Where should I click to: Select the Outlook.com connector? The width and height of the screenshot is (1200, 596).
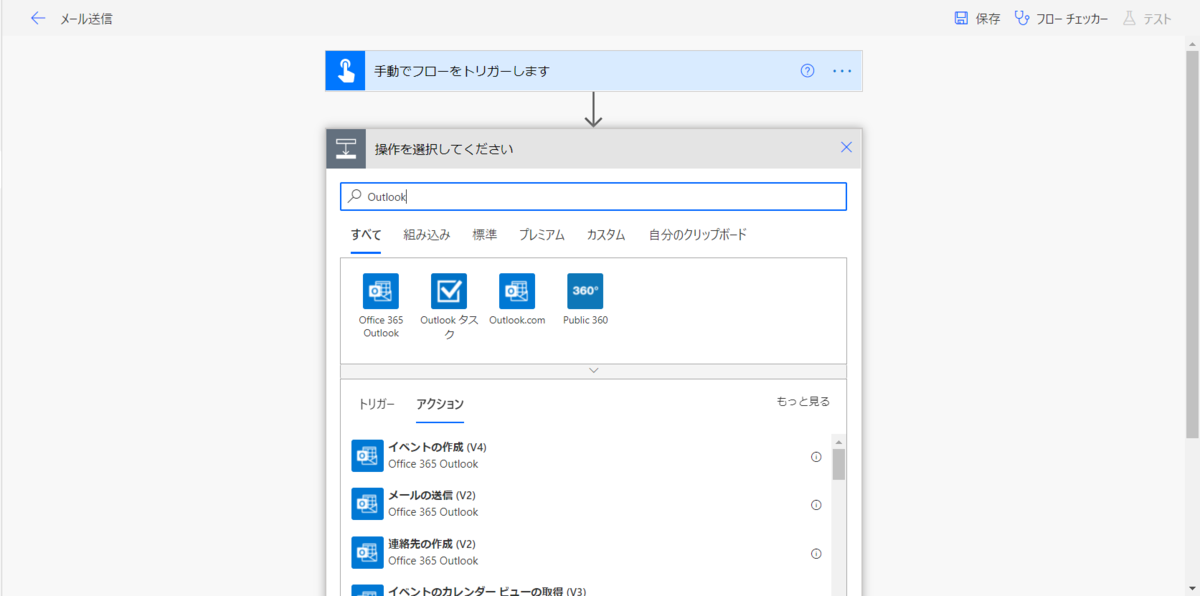517,300
